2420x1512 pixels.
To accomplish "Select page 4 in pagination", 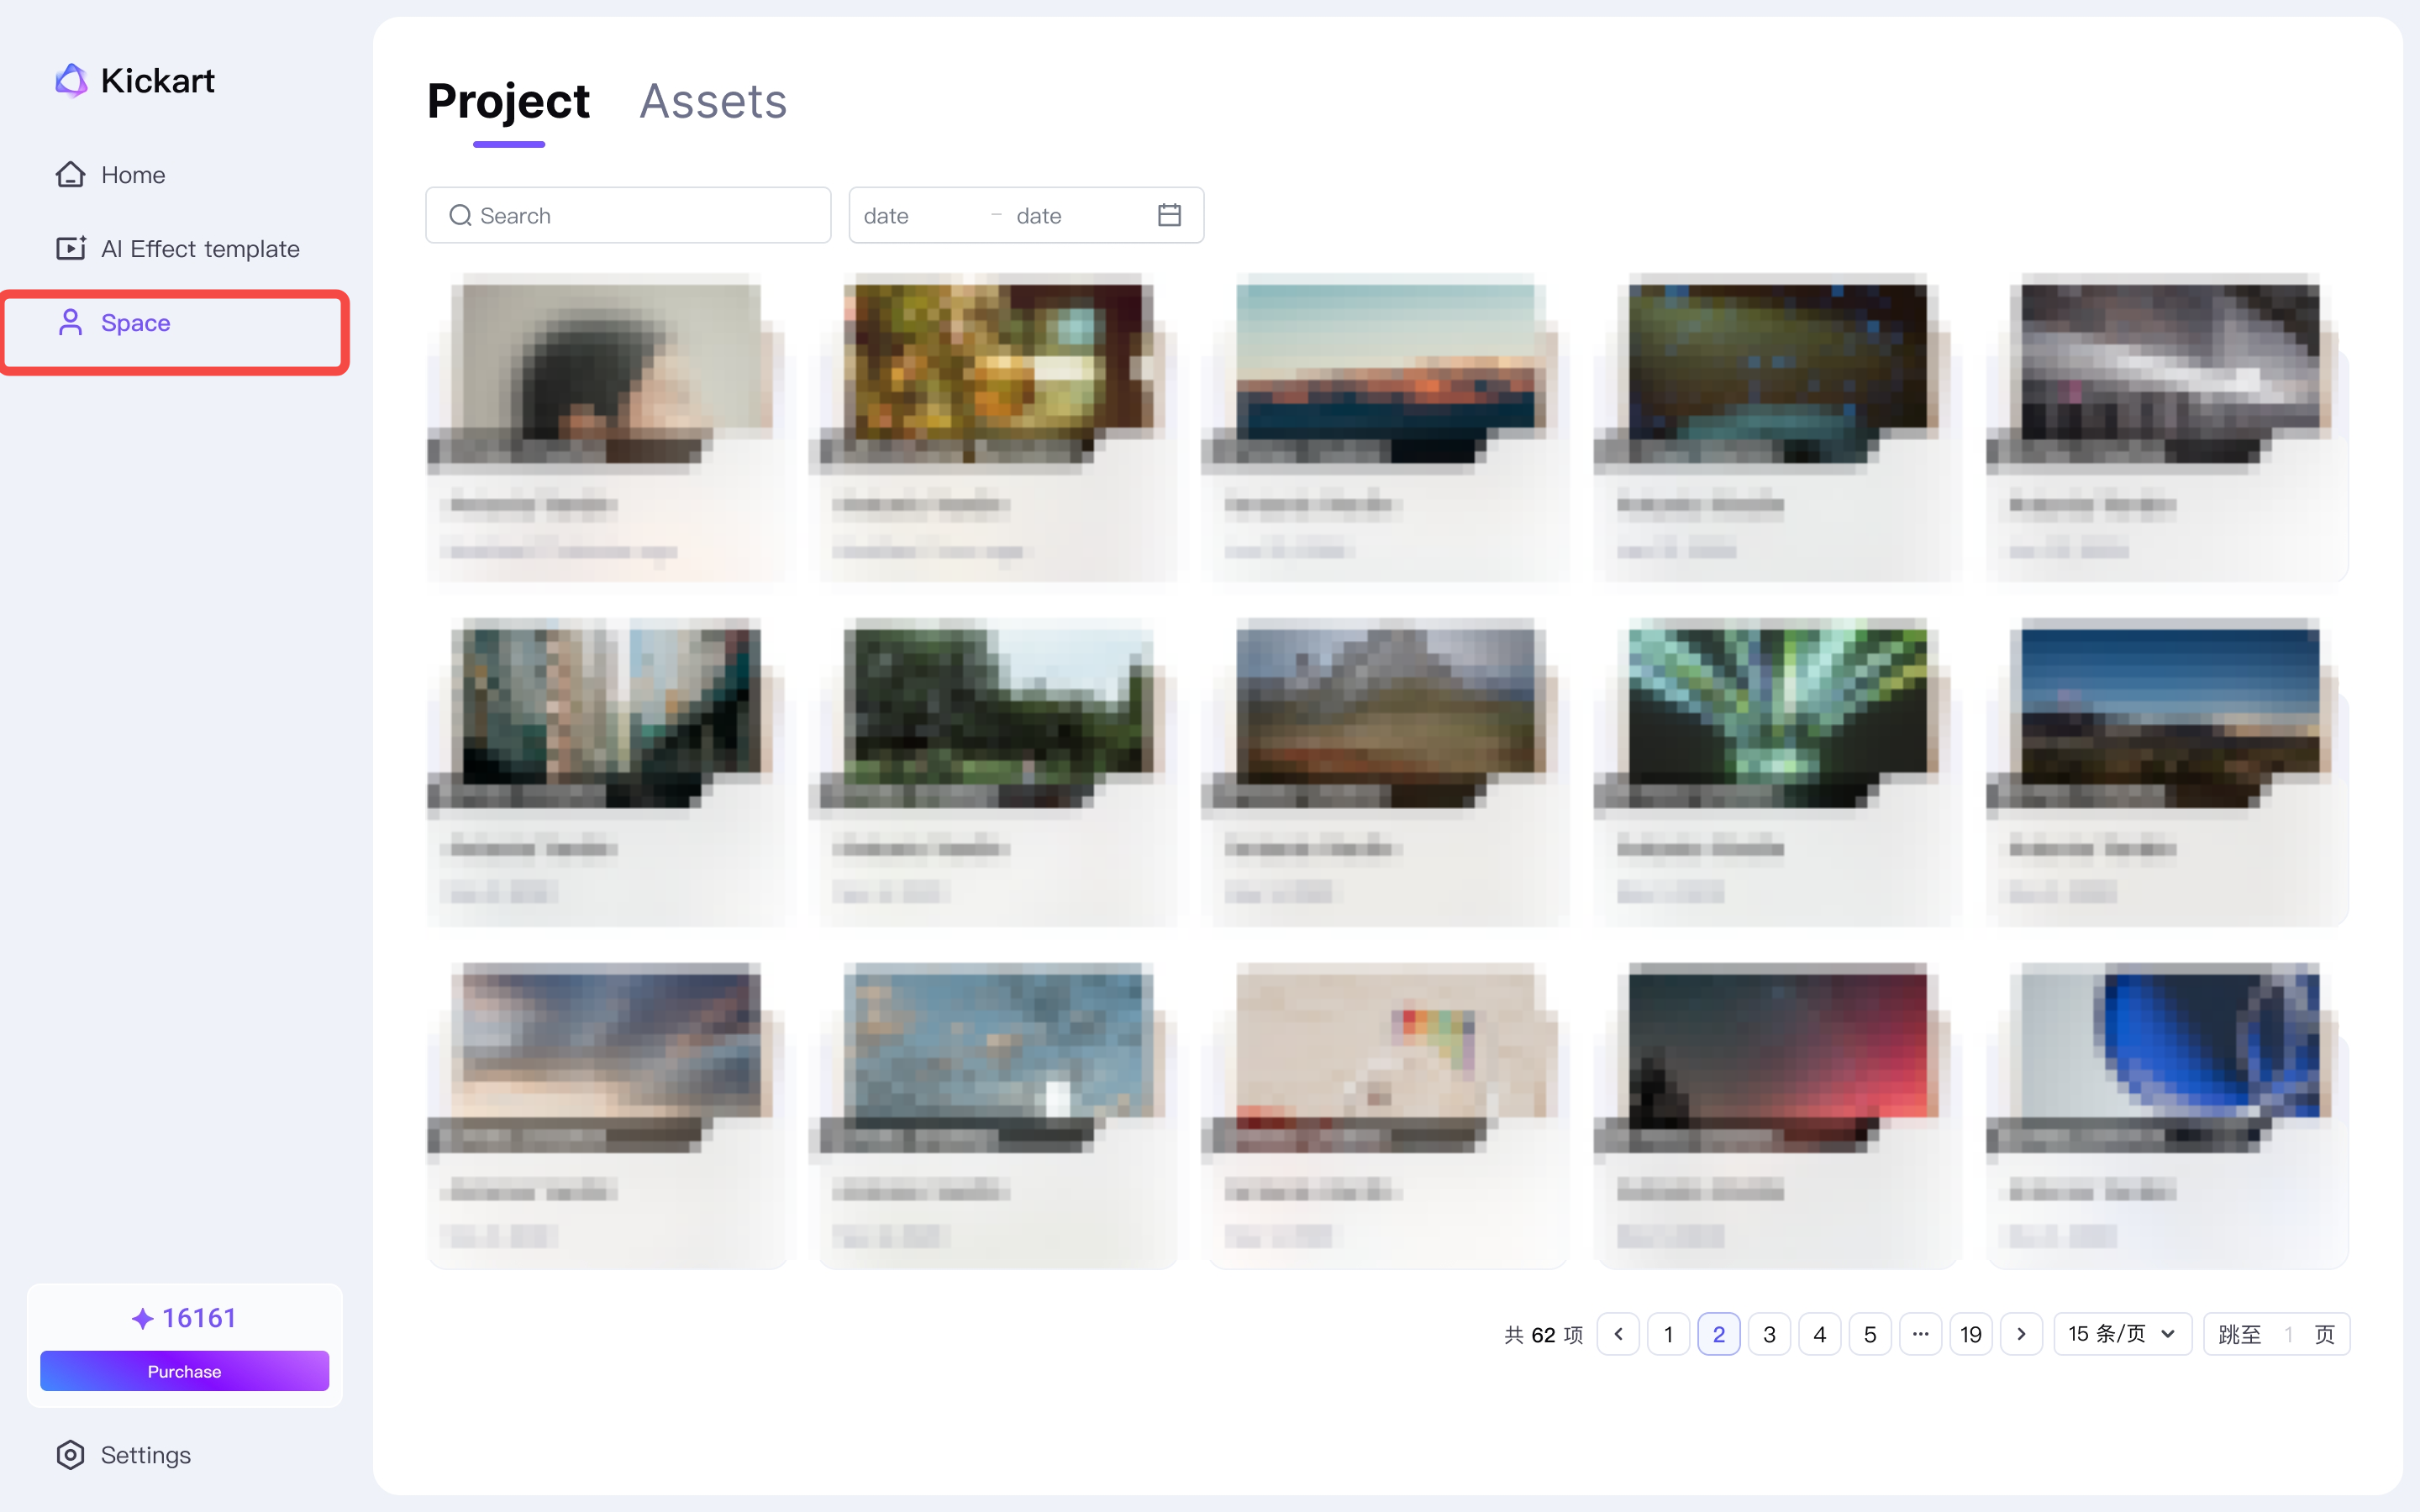I will tap(1820, 1334).
